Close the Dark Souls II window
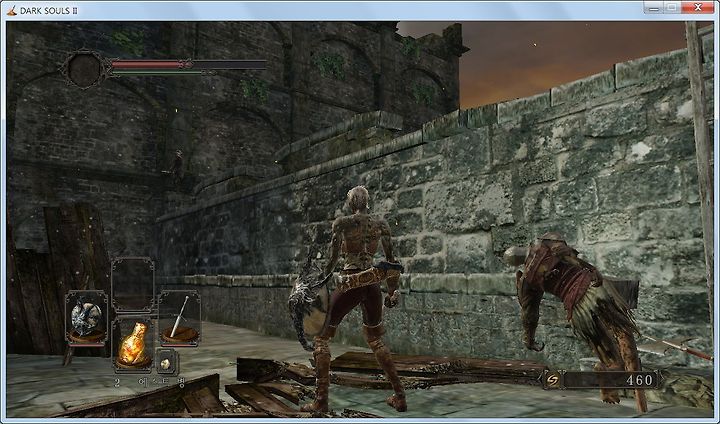Image resolution: width=720 pixels, height=424 pixels. (698, 7)
